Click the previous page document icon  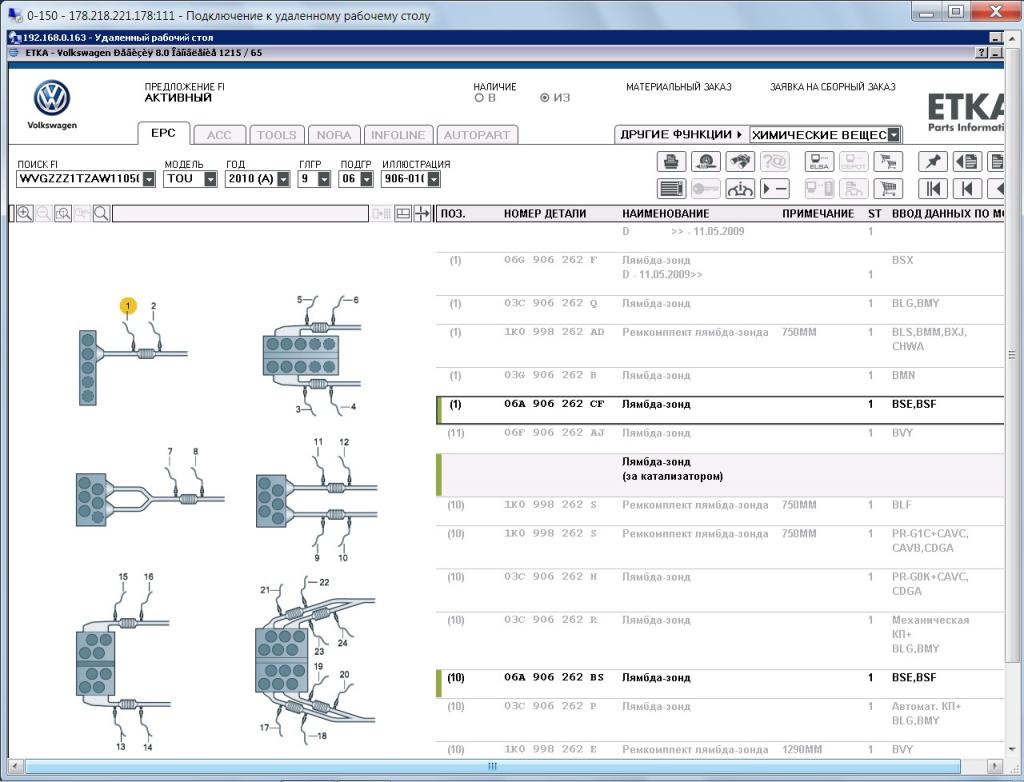[967, 161]
